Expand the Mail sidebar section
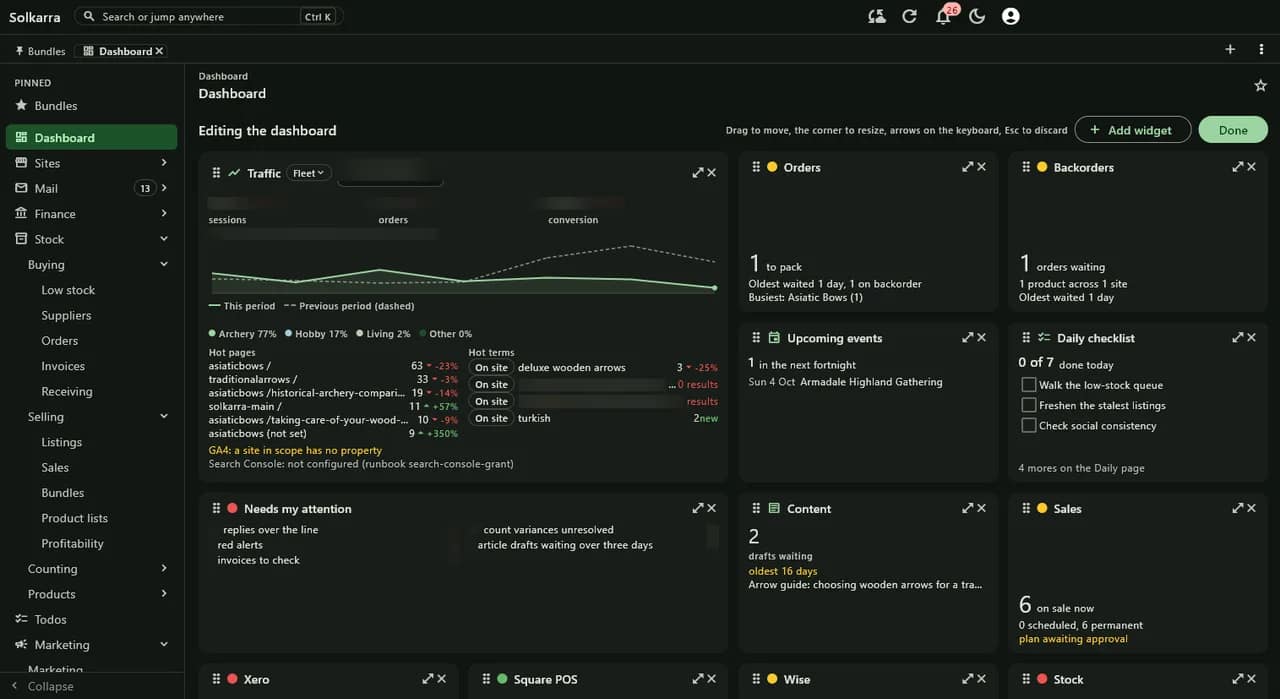The width and height of the screenshot is (1280, 699). pyautogui.click(x=164, y=188)
